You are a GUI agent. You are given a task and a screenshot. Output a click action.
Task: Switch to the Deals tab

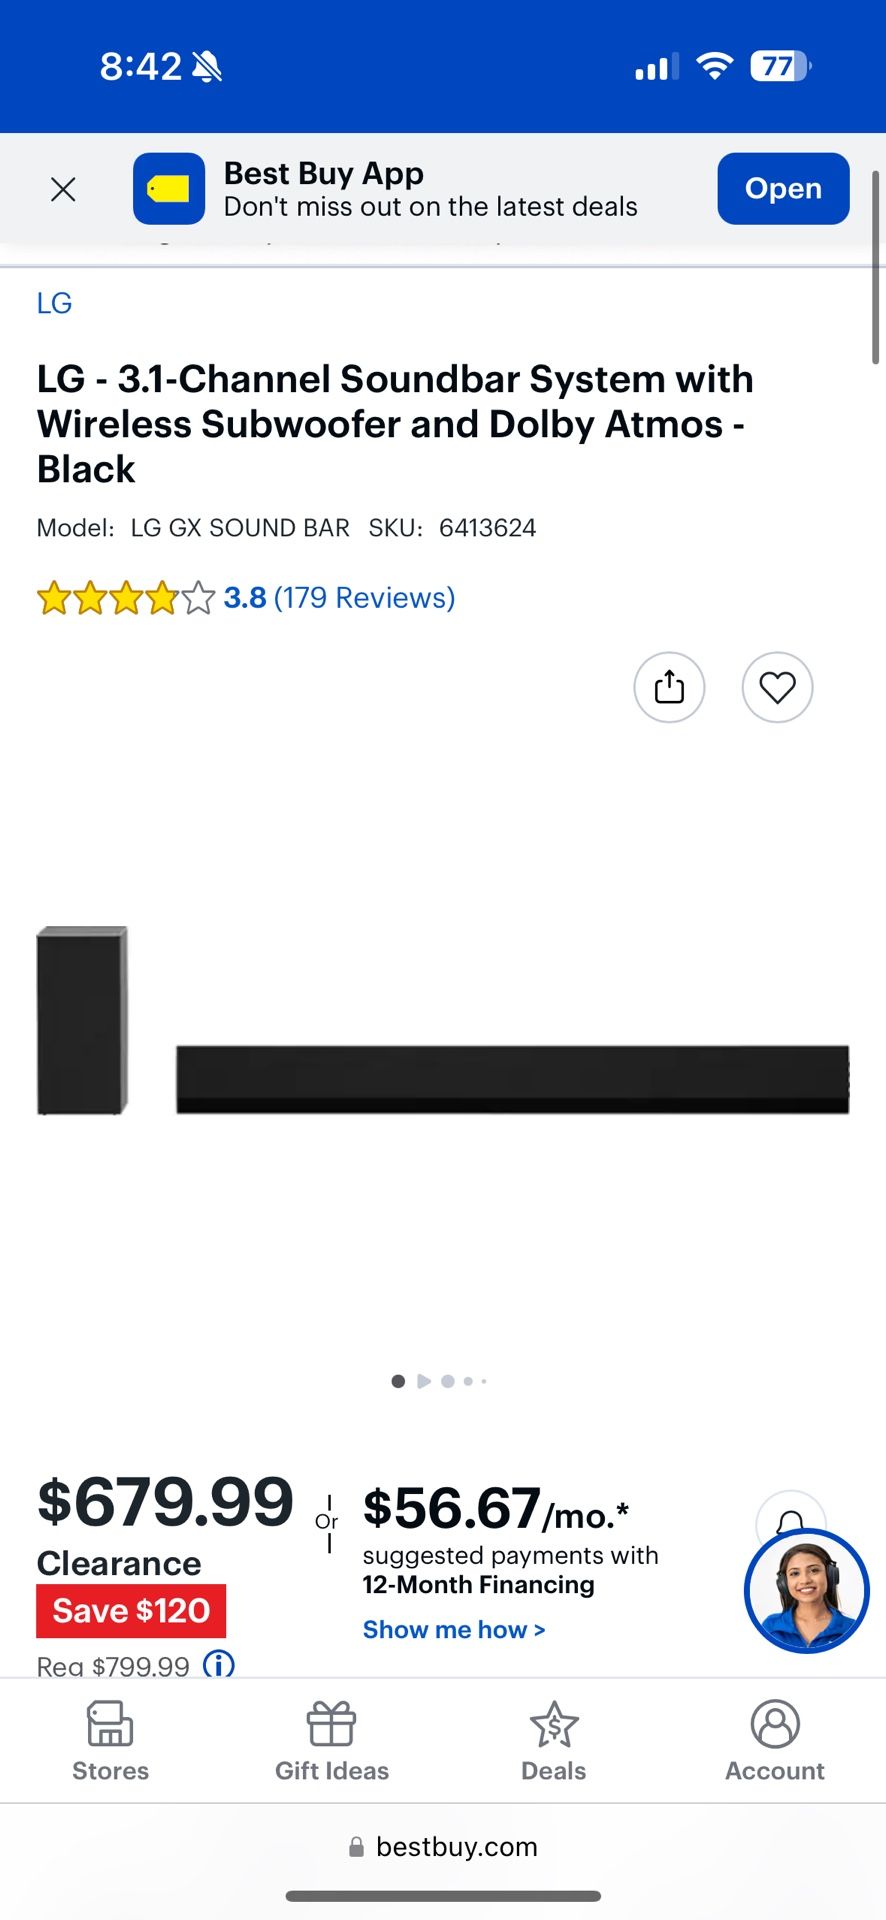tap(553, 1742)
